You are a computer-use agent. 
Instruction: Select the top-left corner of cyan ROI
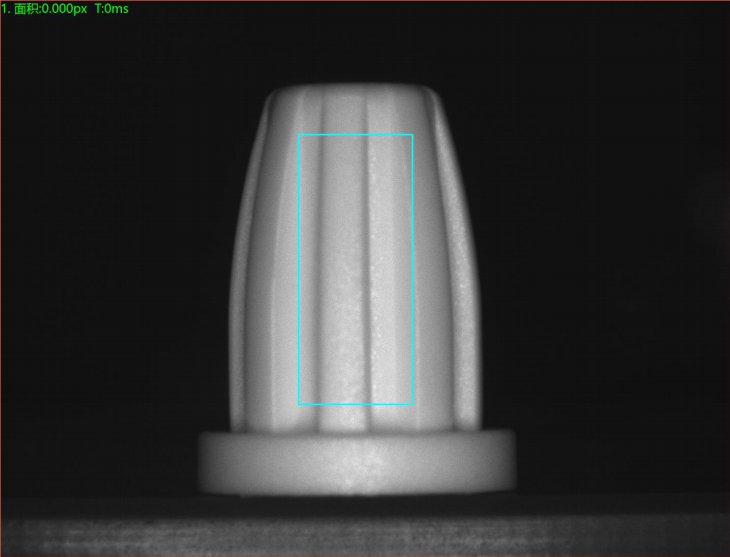pos(299,135)
